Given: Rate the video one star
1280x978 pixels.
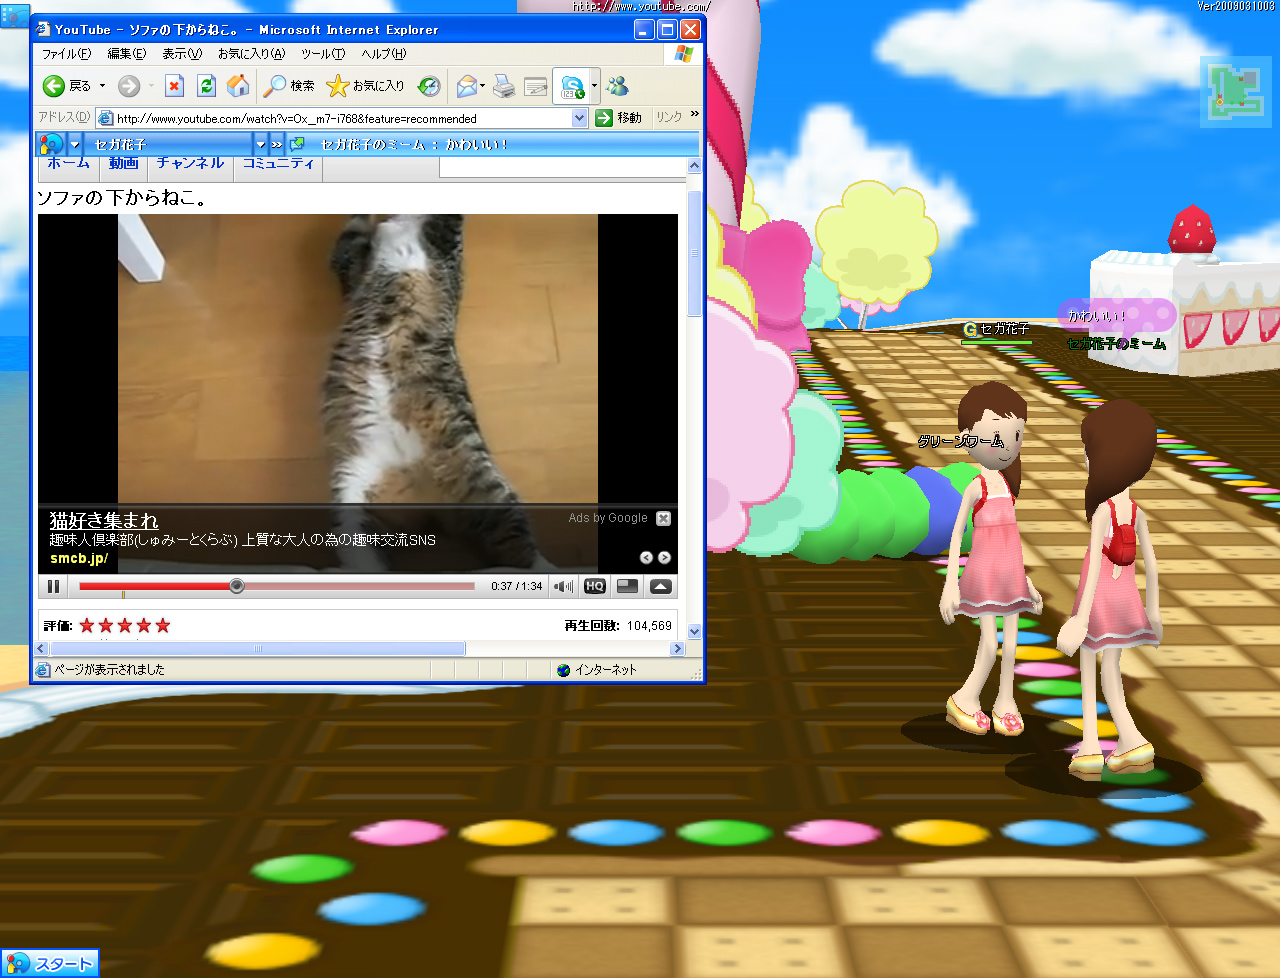Looking at the screenshot, I should tap(87, 626).
